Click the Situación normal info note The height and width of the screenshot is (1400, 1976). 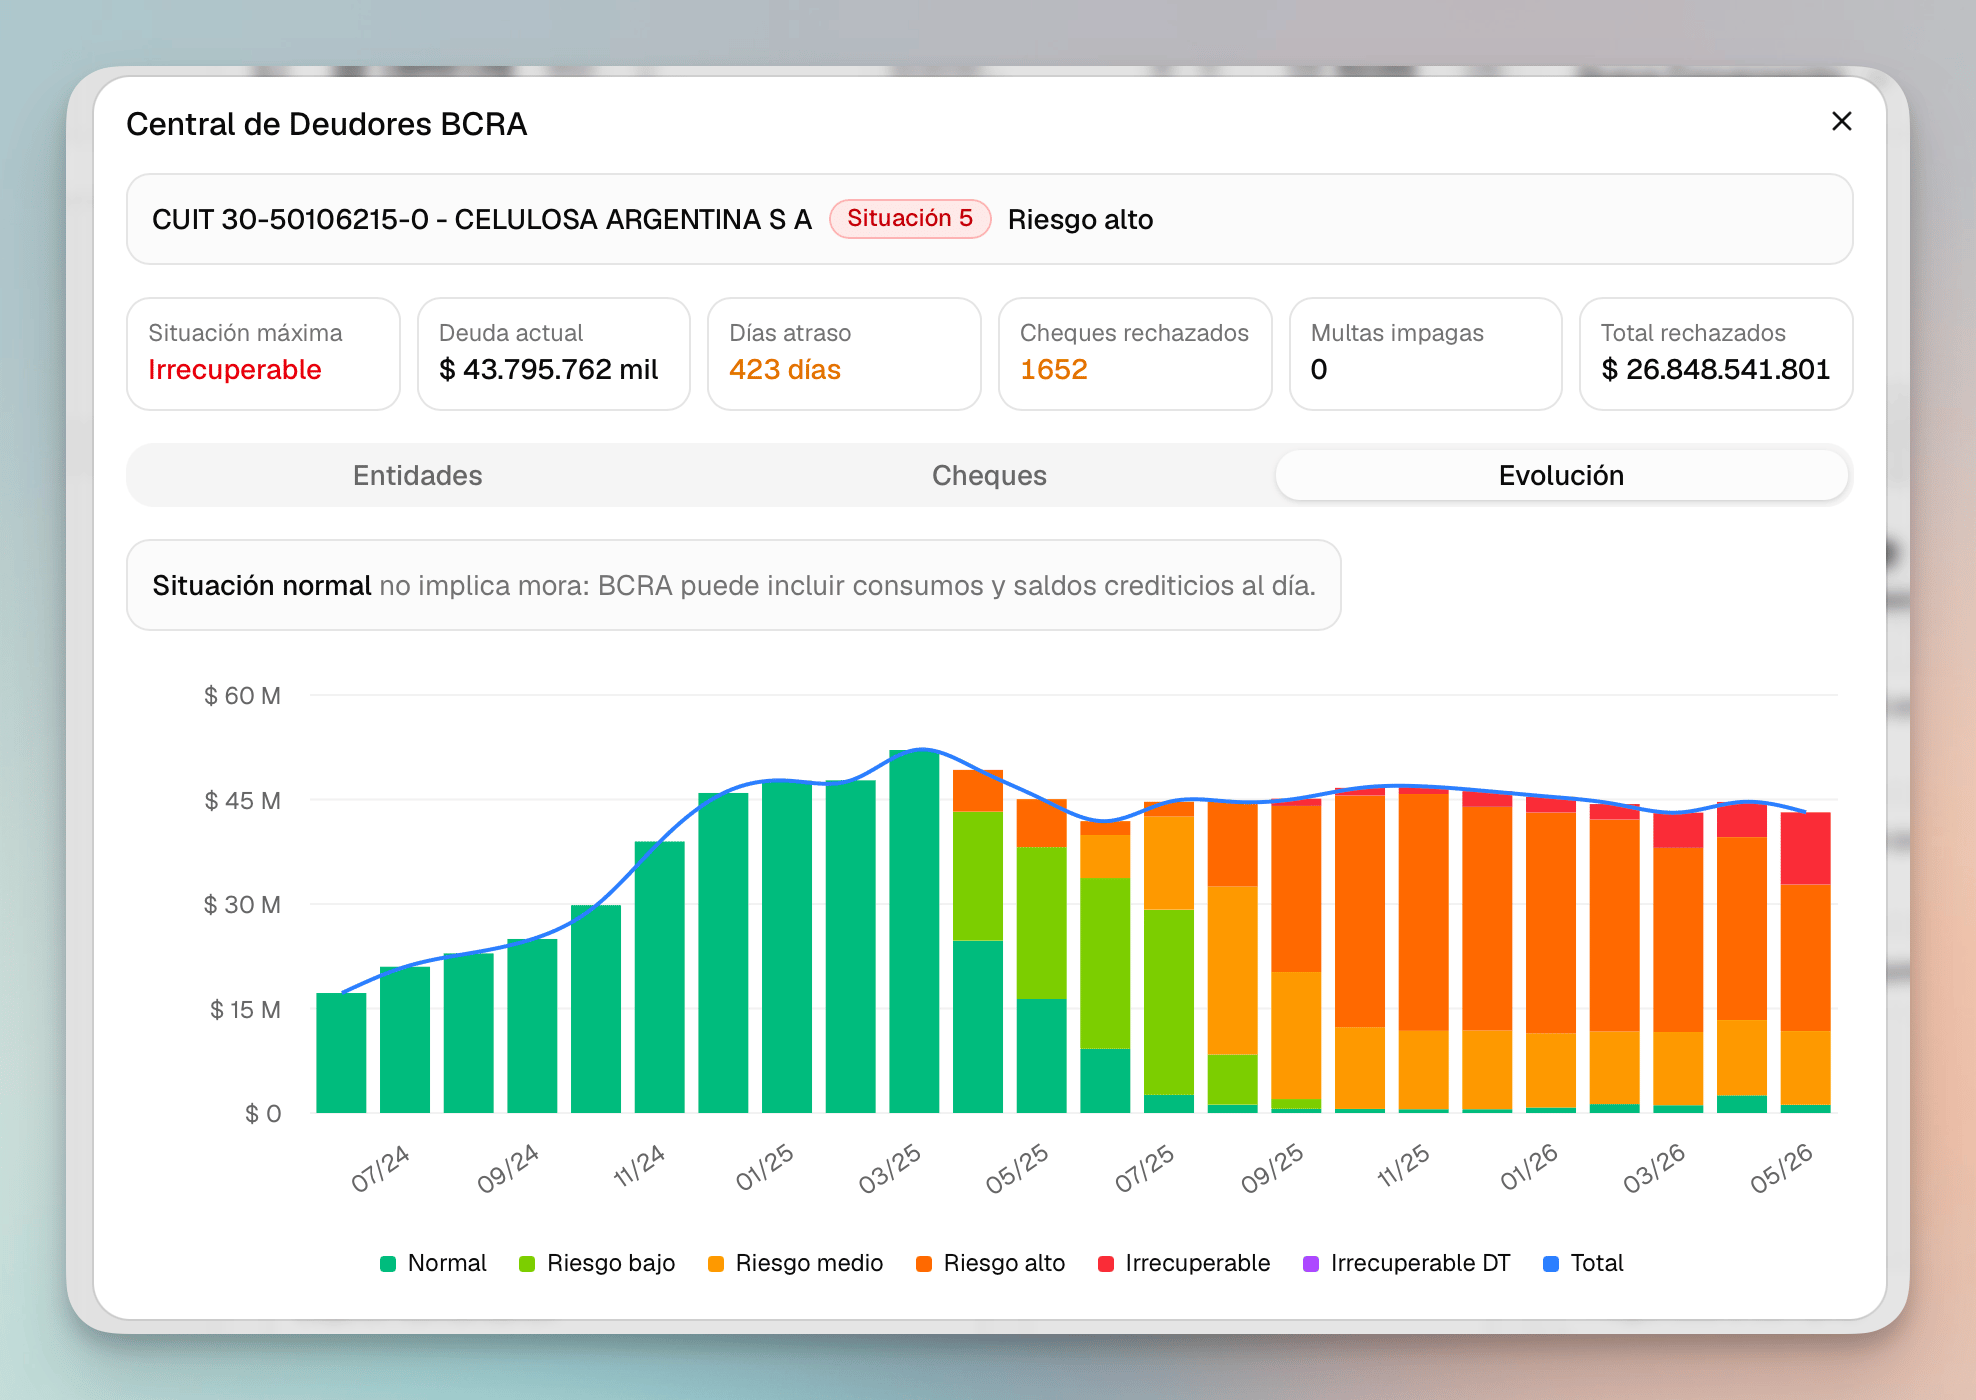point(733,585)
